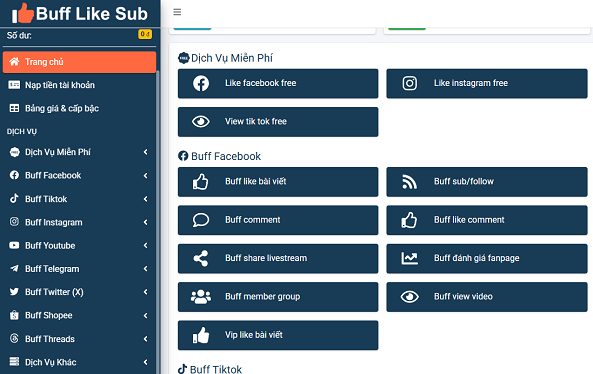Click the speech bubble icon on Buff comment
The height and width of the screenshot is (374, 593).
[201, 220]
